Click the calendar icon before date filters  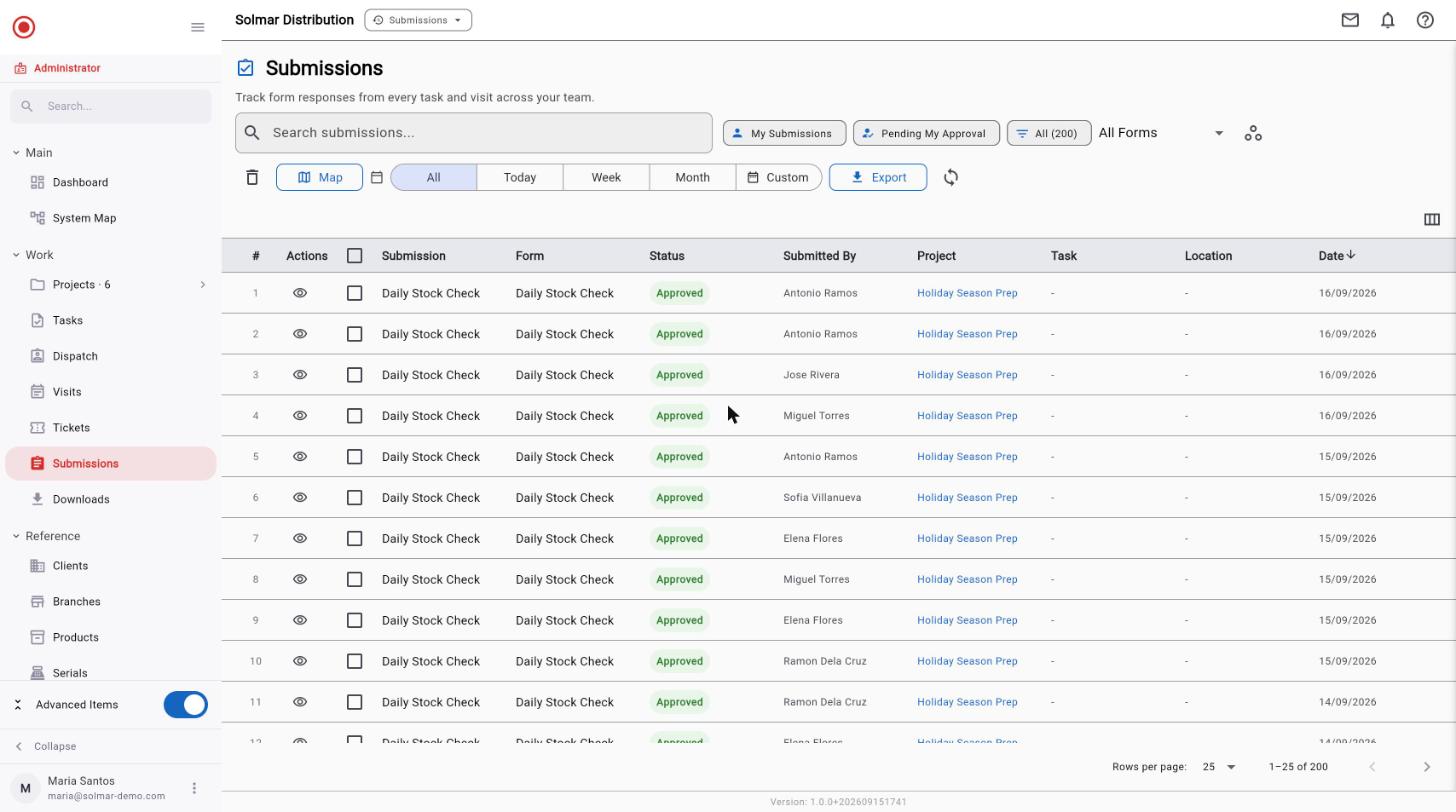point(377,177)
